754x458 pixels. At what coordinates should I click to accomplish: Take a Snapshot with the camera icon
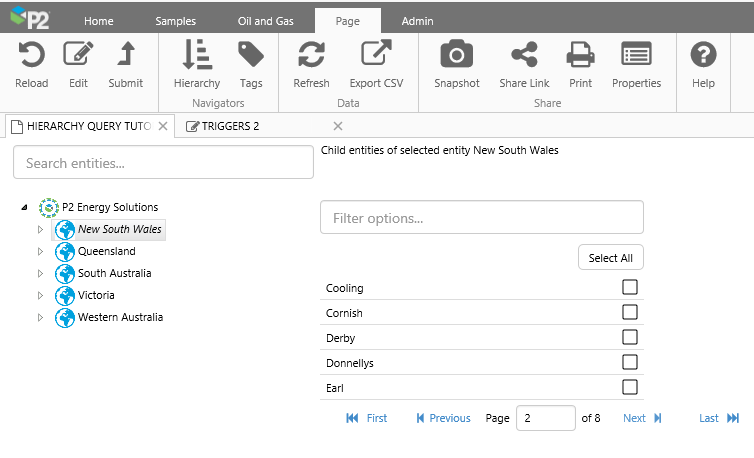(x=457, y=56)
